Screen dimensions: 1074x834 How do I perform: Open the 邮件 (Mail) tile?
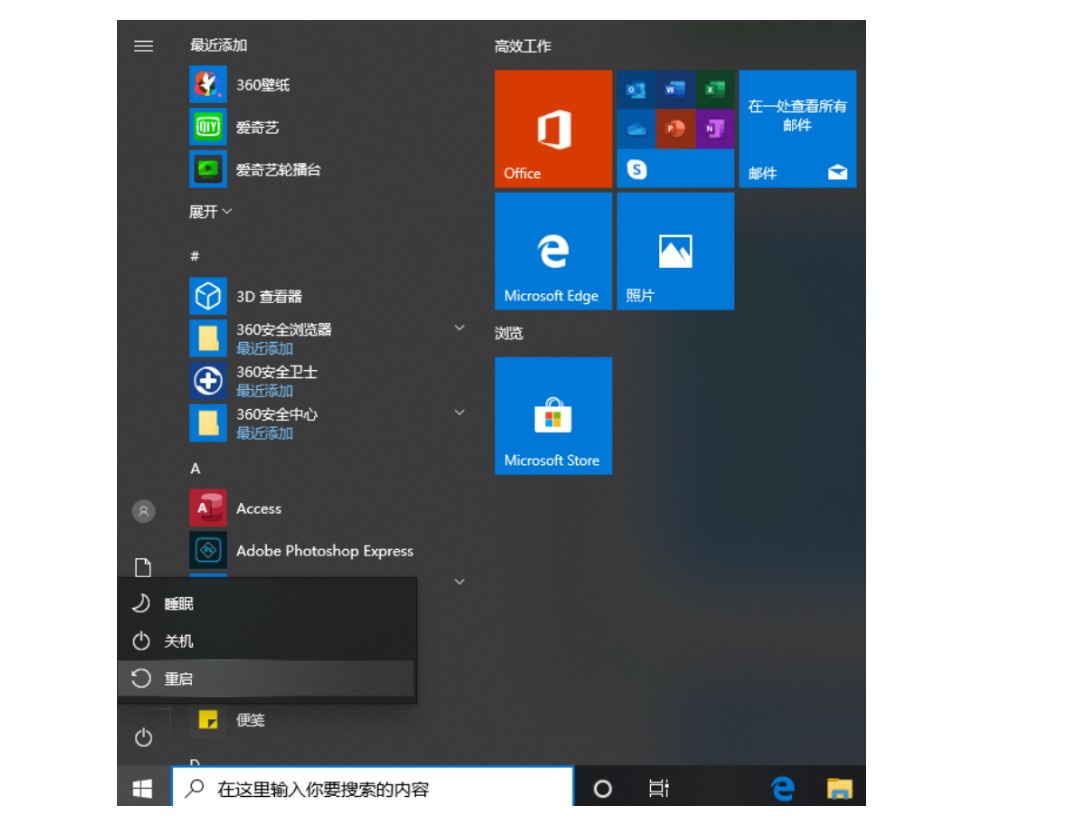[797, 129]
